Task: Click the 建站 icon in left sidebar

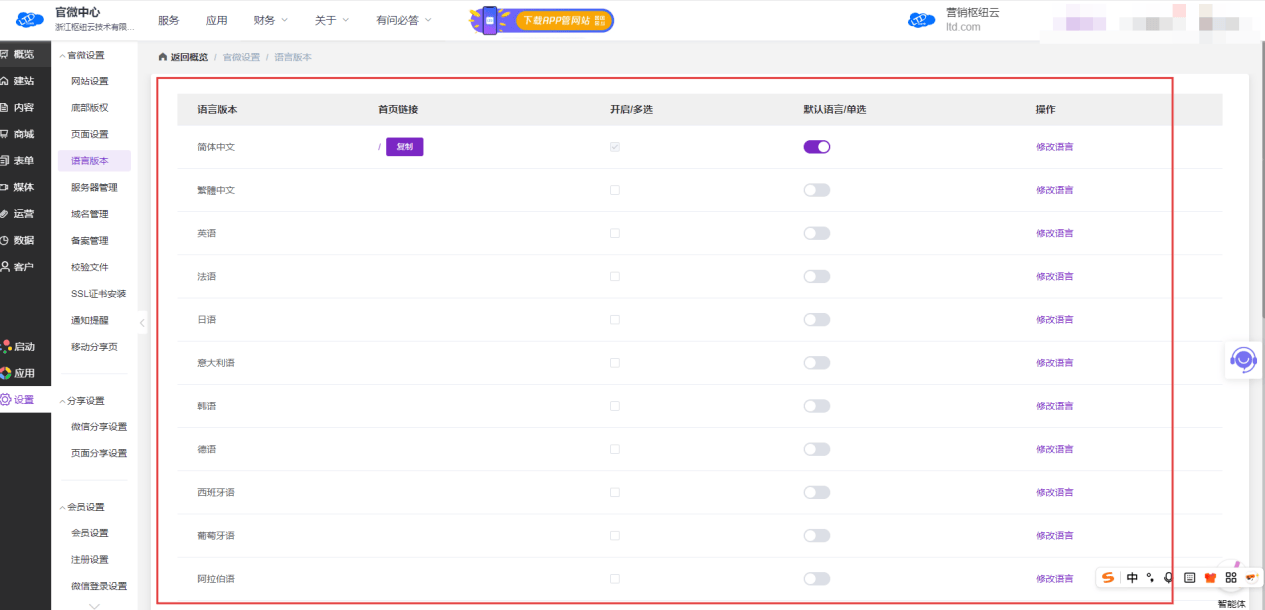Action: (6, 81)
